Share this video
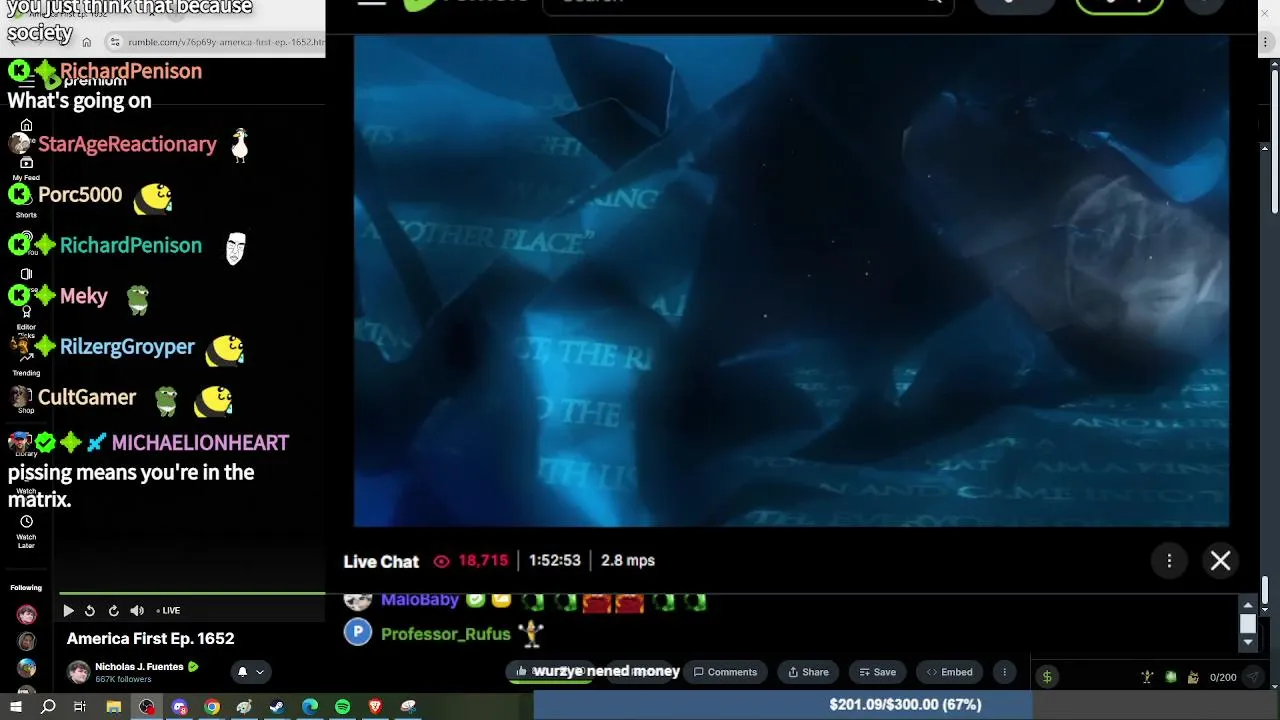Viewport: 1280px width, 720px height. click(806, 672)
